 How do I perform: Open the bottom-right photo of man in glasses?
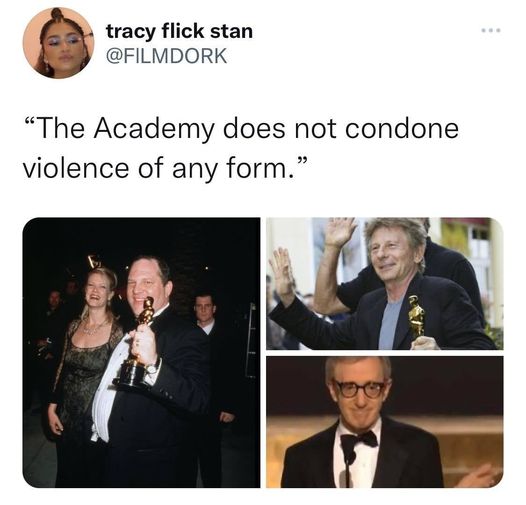[x=385, y=422]
